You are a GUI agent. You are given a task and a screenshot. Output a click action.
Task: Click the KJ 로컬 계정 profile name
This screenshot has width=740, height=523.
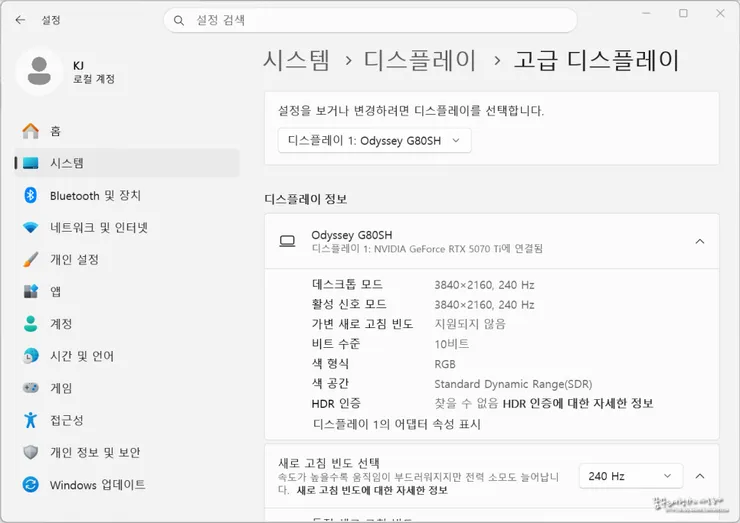pos(93,72)
